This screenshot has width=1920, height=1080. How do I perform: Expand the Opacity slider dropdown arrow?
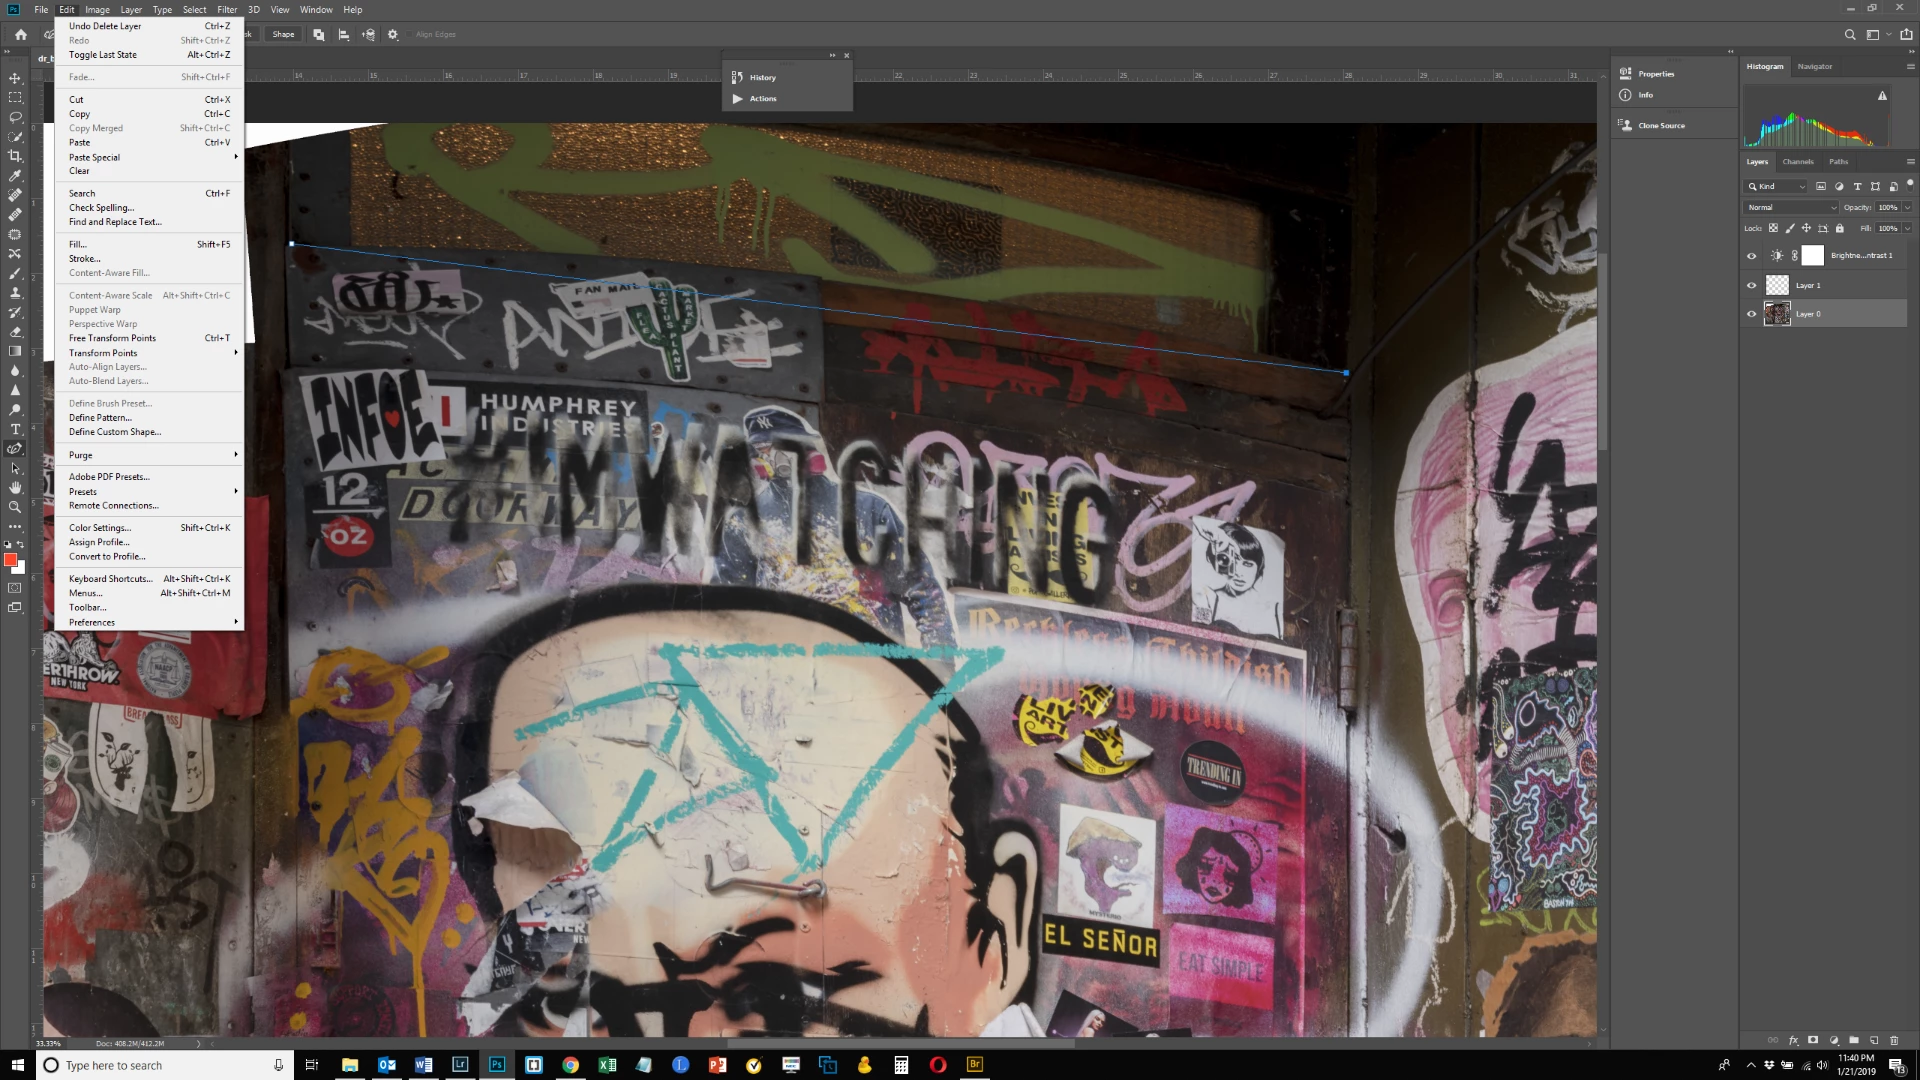tap(1907, 207)
